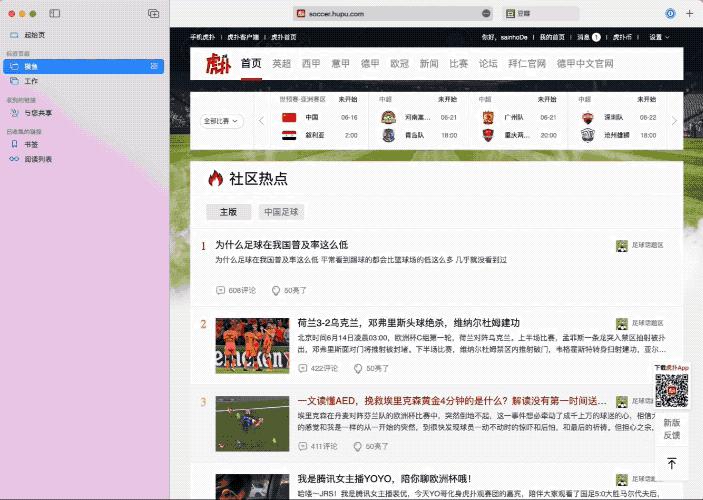Click the pitch thumbnail of the AED article
The width and height of the screenshot is (703, 500).
[x=252, y=423]
